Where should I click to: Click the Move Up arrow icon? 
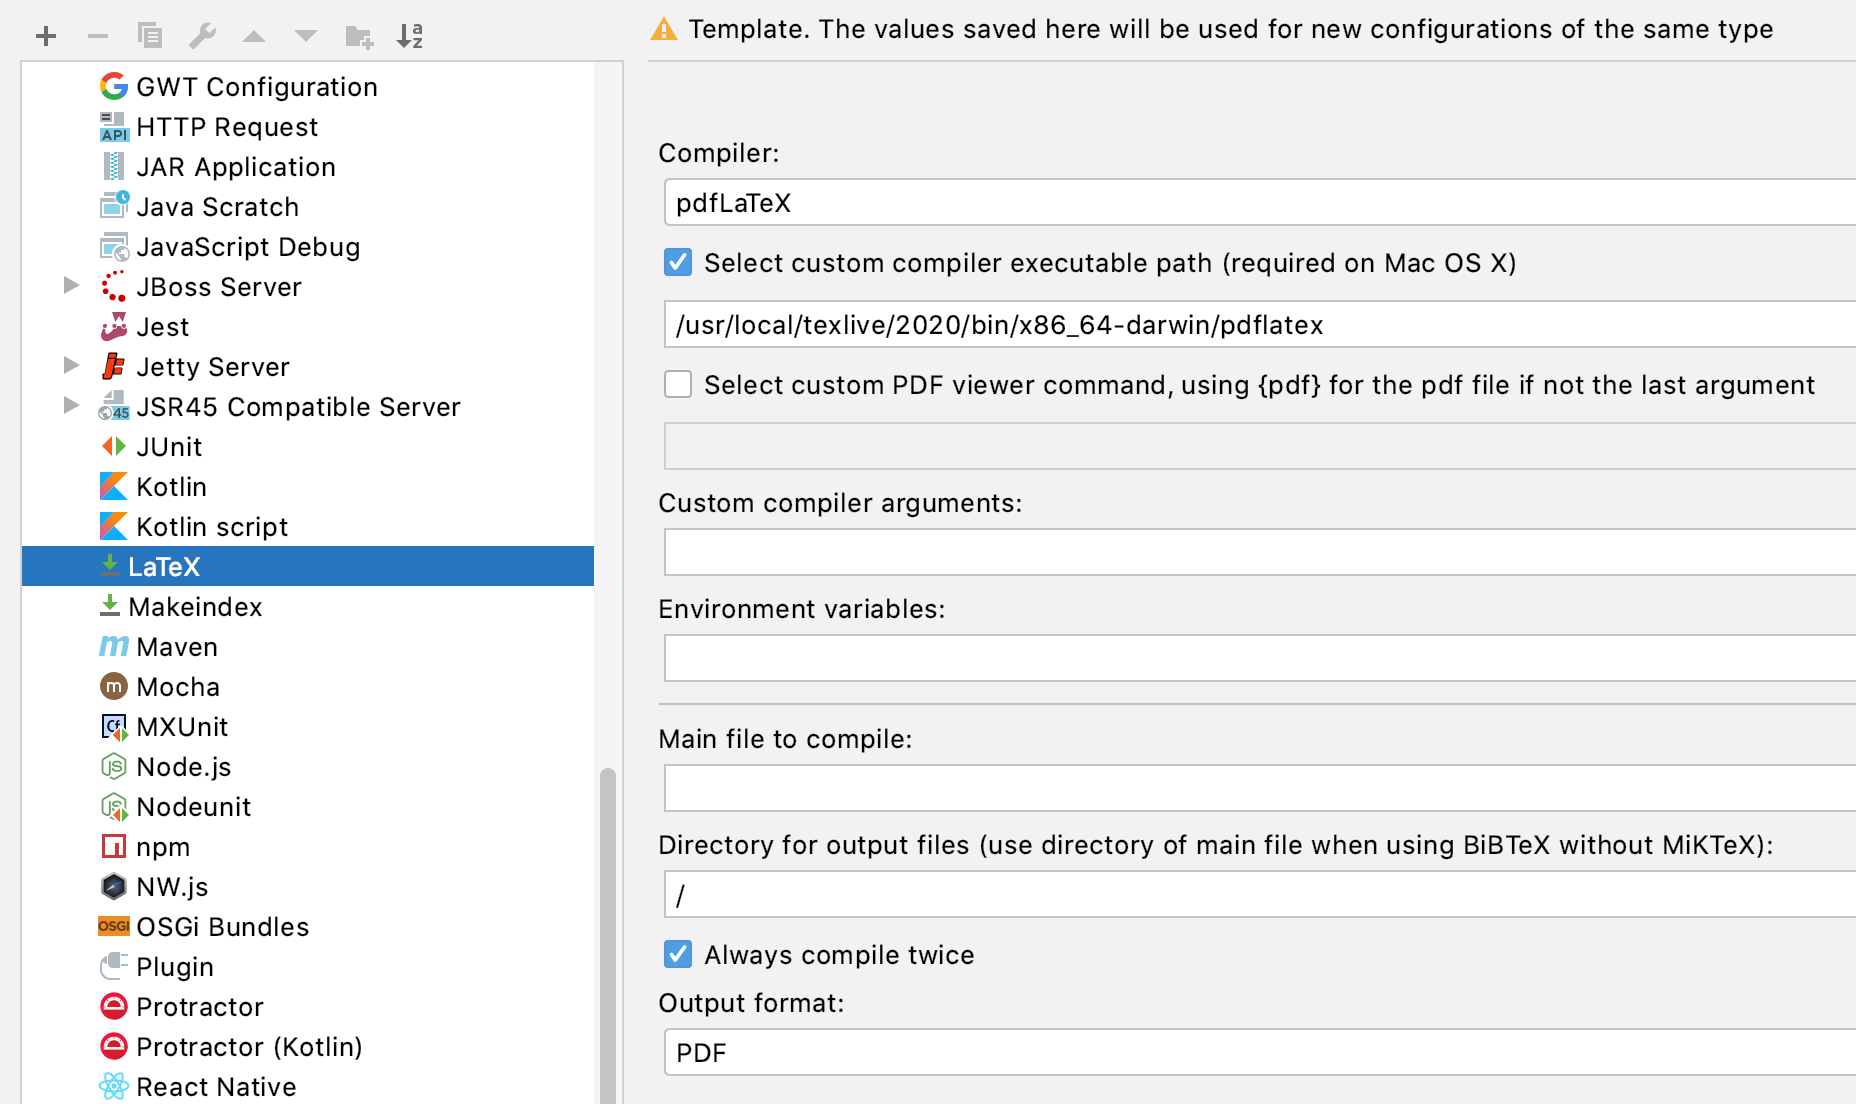pyautogui.click(x=254, y=35)
